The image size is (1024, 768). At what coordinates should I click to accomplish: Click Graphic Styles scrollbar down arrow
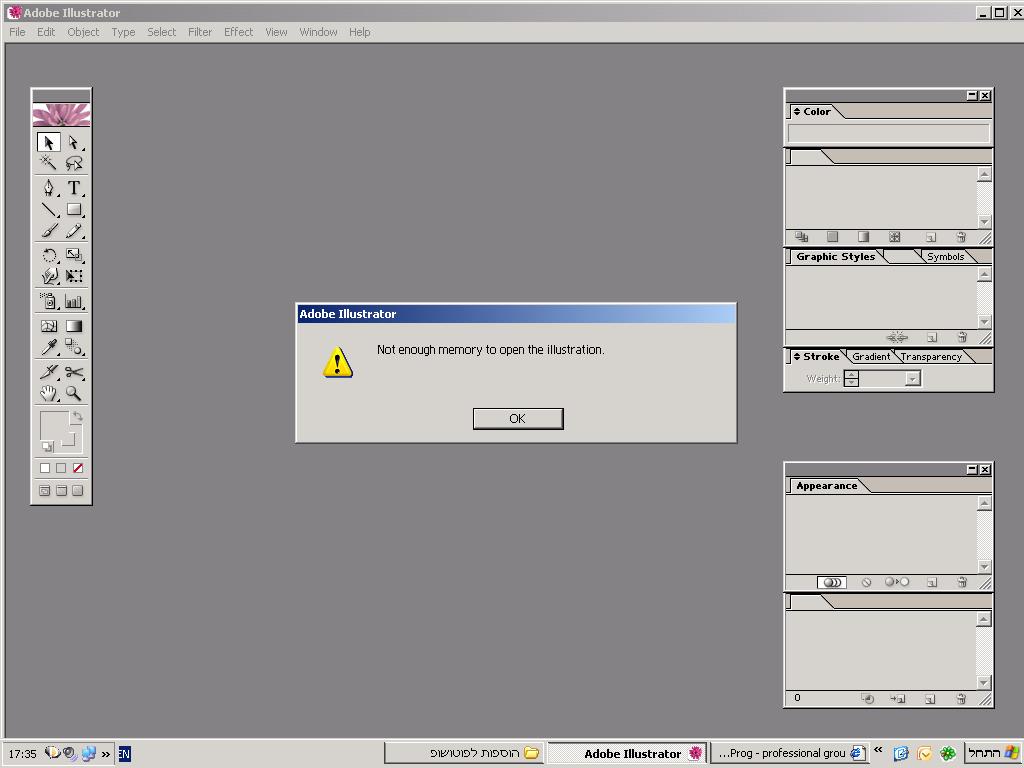(x=984, y=322)
